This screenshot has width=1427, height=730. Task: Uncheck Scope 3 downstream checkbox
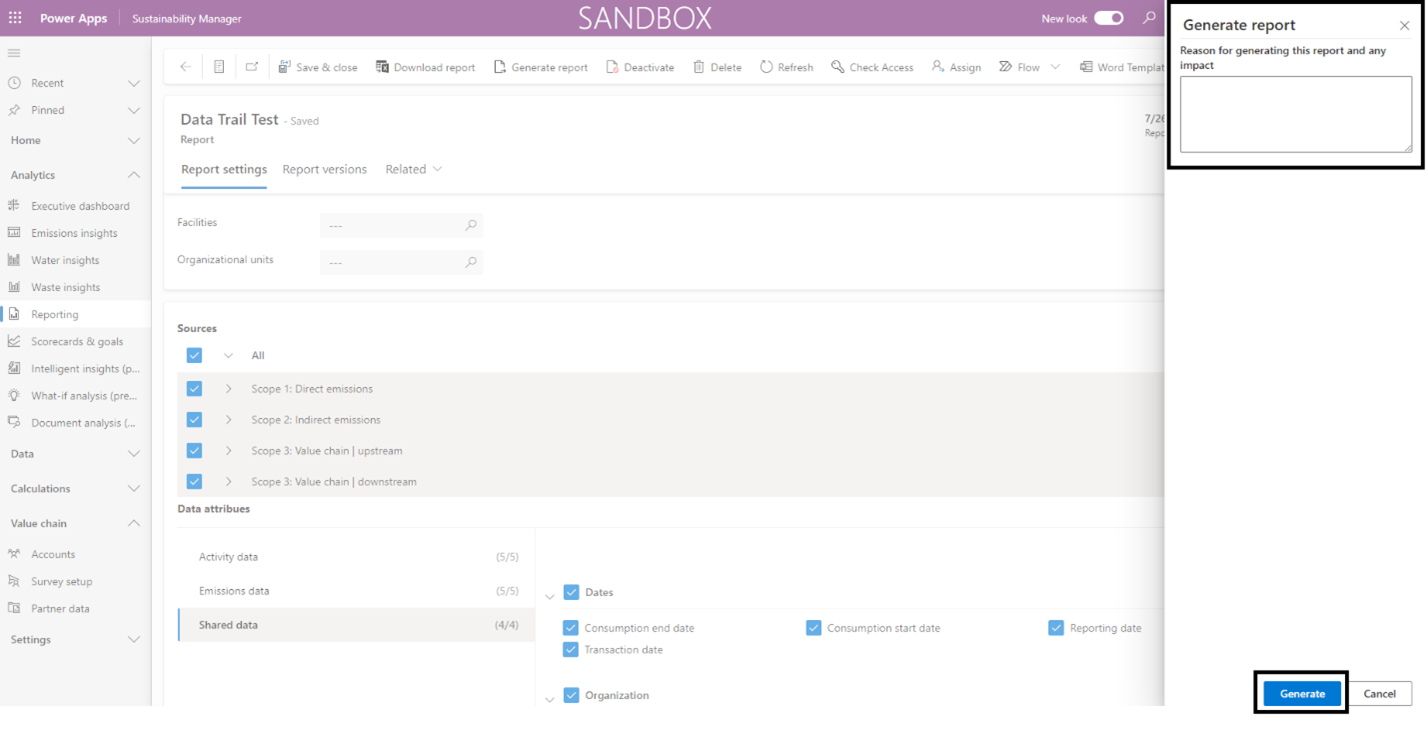click(194, 481)
